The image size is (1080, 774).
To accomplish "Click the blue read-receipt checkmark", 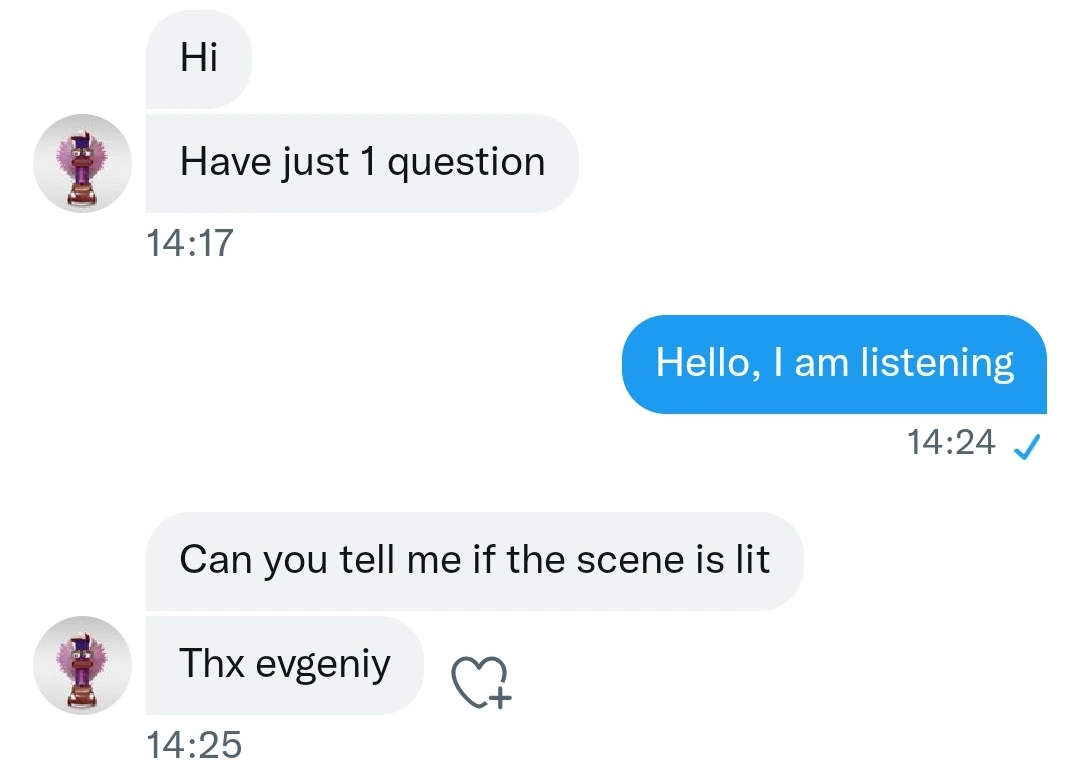I will [1026, 446].
